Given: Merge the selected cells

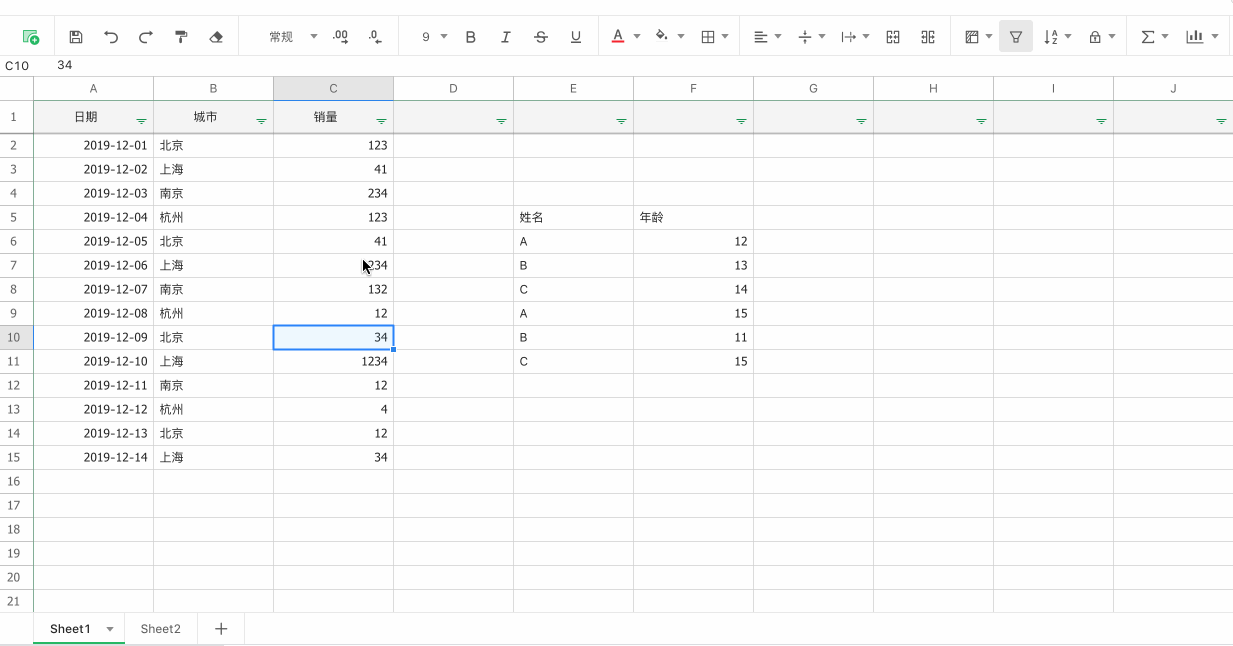Looking at the screenshot, I should [894, 37].
